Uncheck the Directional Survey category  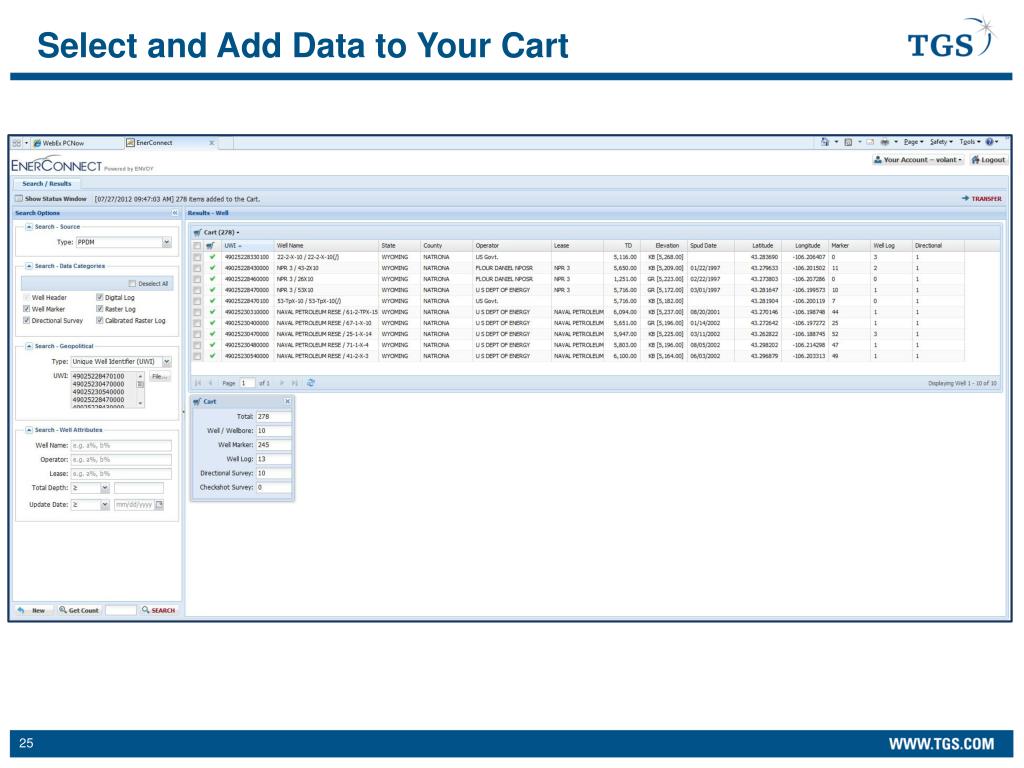(x=27, y=321)
